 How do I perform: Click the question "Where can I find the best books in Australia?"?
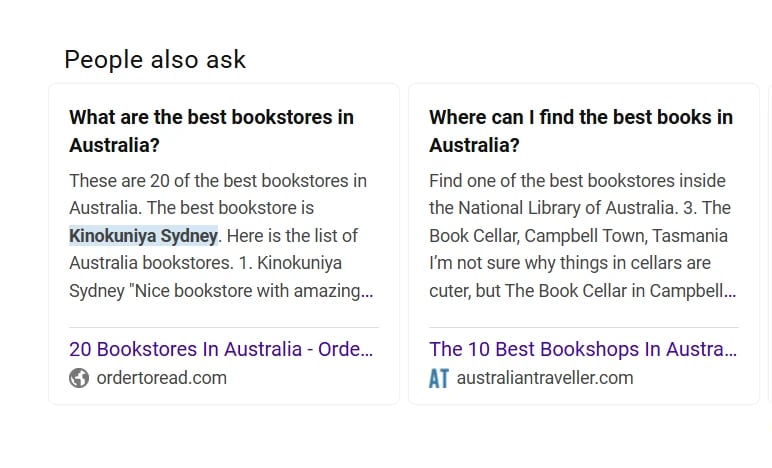point(580,131)
